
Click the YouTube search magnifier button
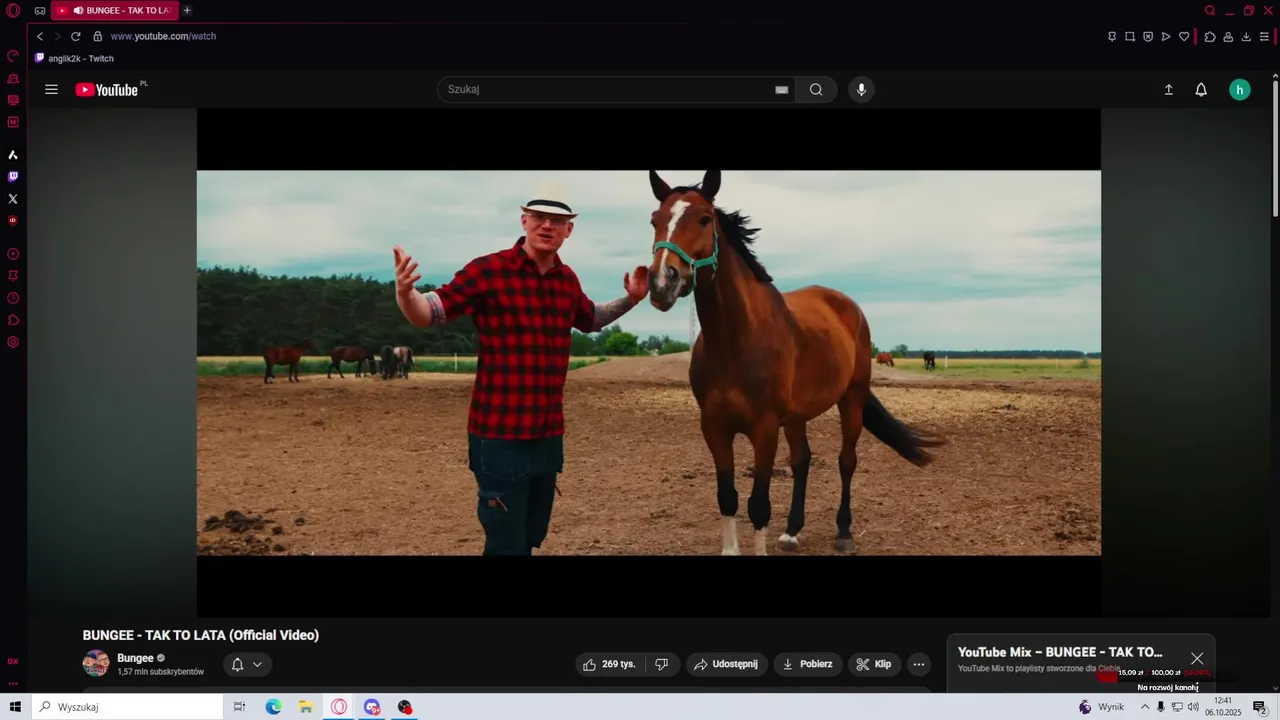point(816,90)
